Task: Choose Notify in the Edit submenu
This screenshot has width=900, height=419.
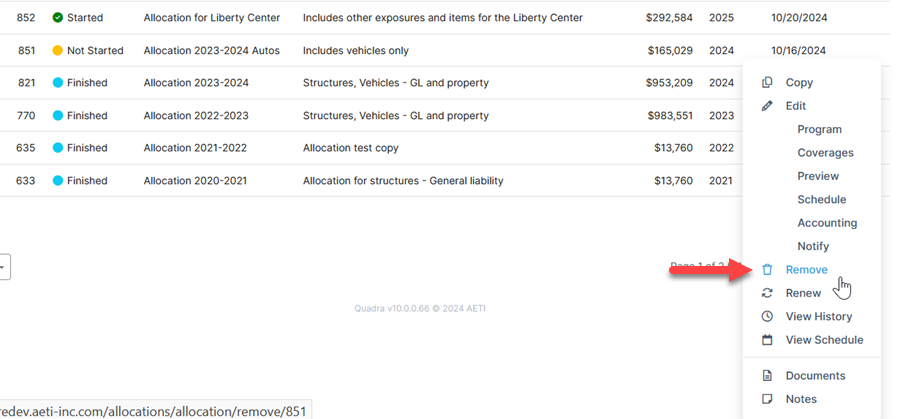Action: pyautogui.click(x=813, y=247)
